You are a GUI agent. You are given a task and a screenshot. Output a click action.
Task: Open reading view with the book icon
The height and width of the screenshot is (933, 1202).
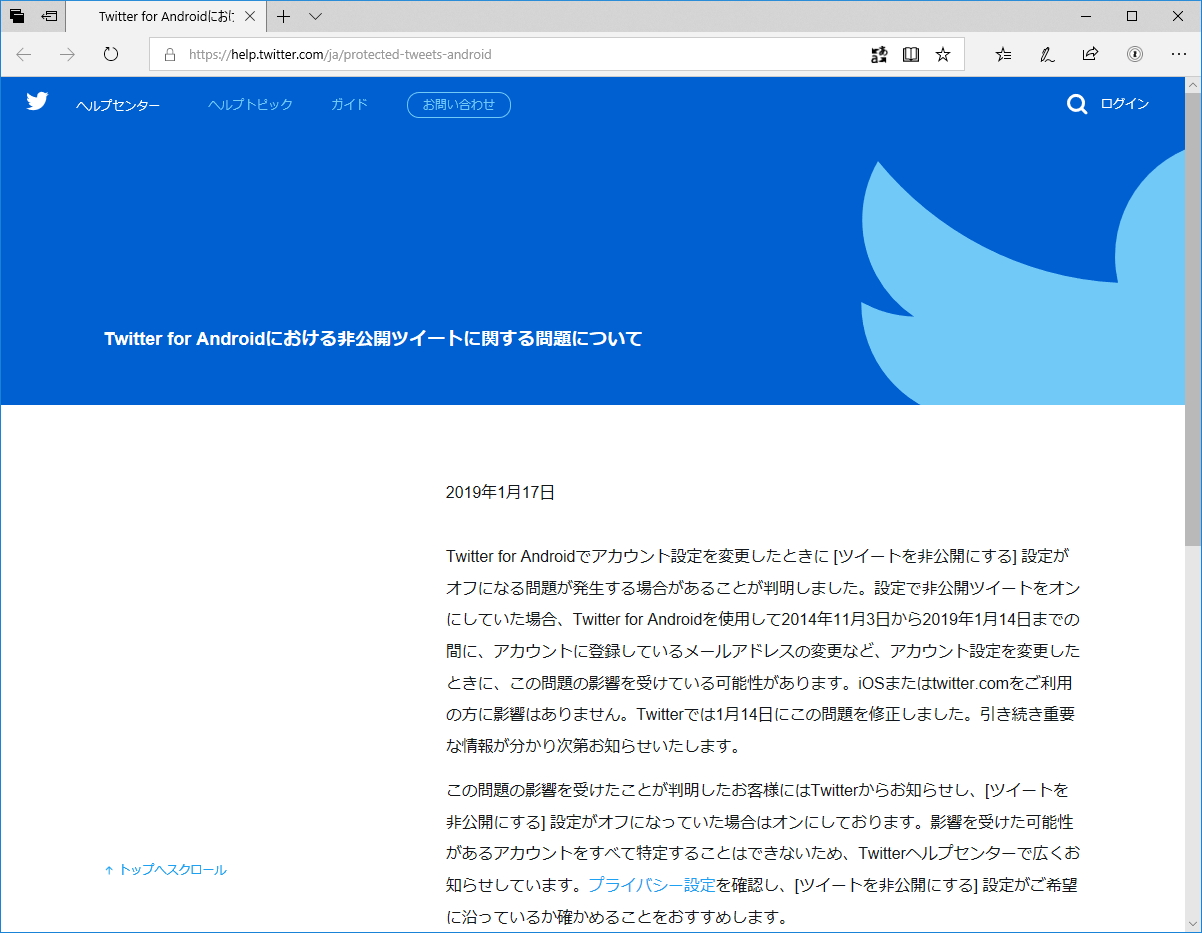911,55
